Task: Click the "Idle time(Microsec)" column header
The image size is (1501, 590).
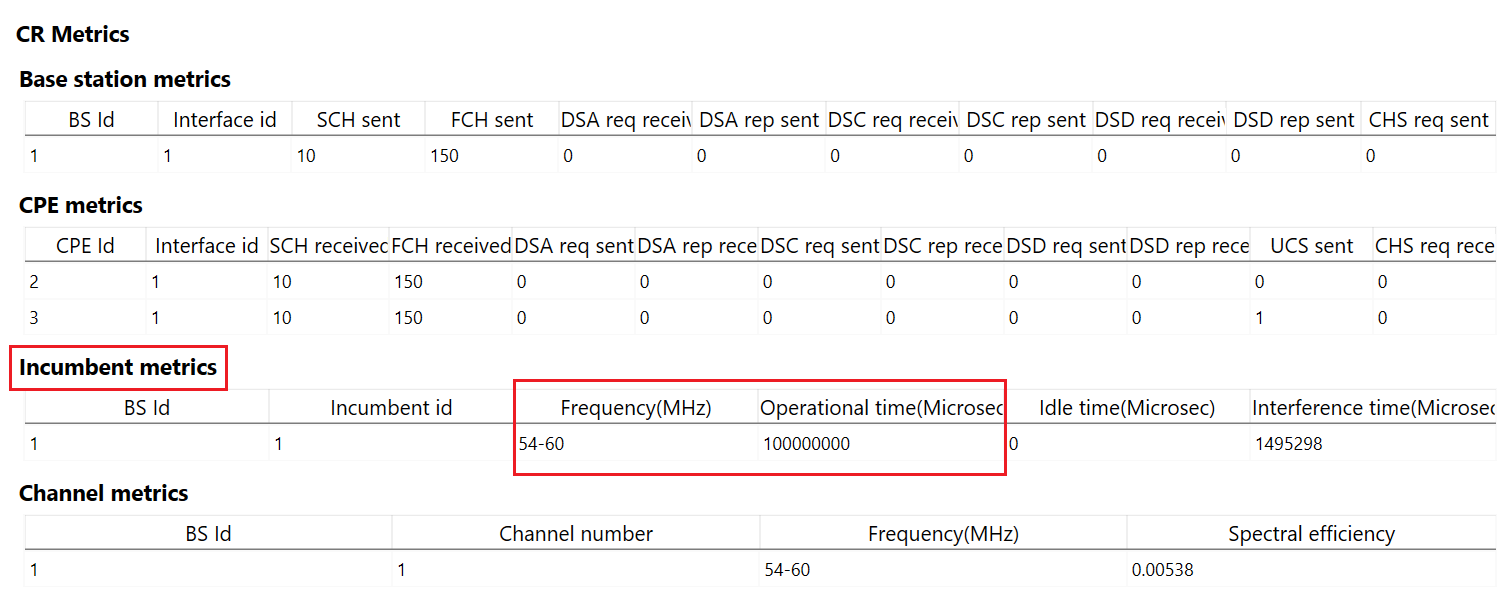Action: pyautogui.click(x=1127, y=408)
